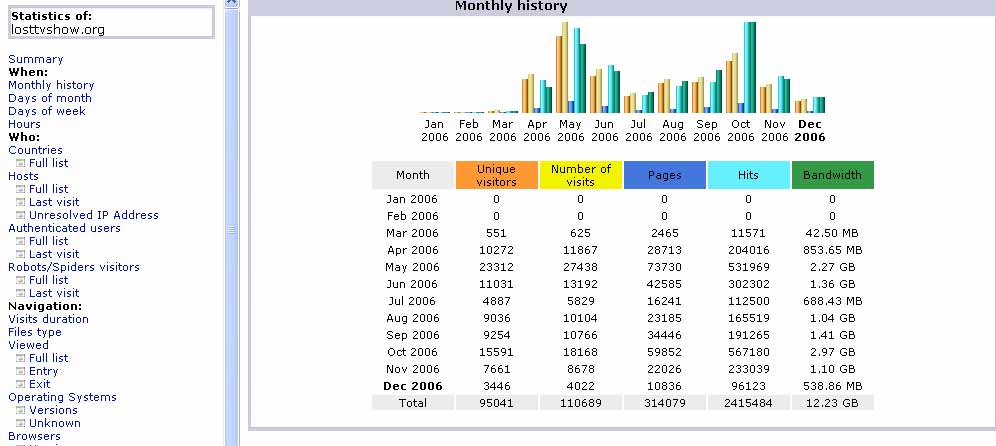The width and height of the screenshot is (996, 446).
Task: Open the Hours report
Action: (x=24, y=124)
